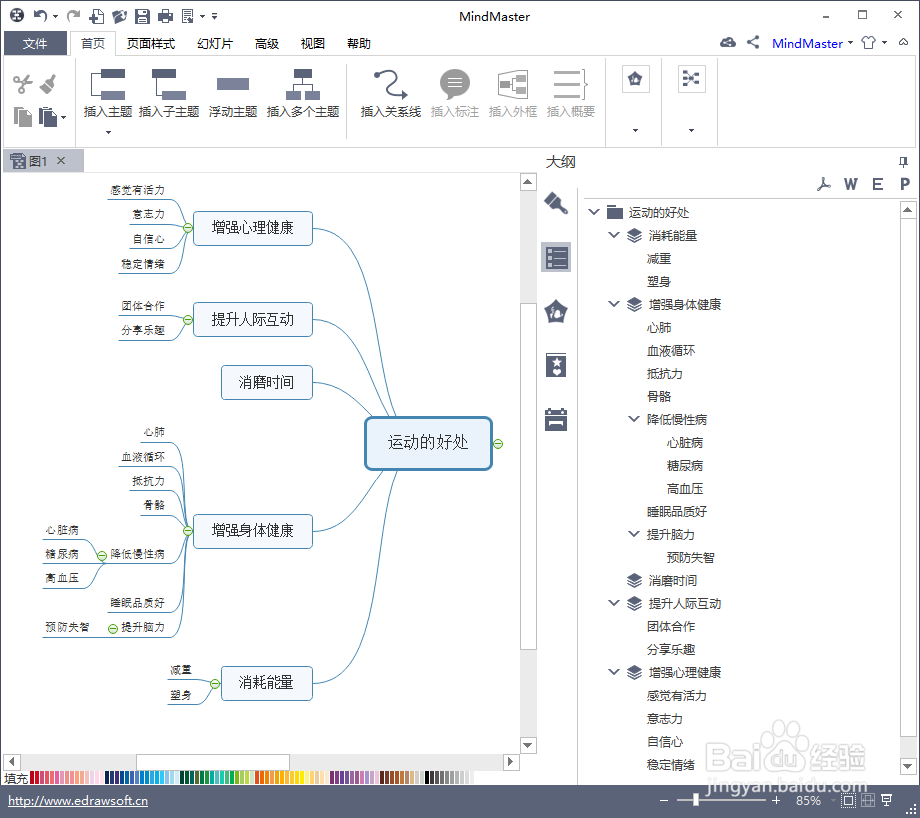This screenshot has width=920, height=818.
Task: Insert a subtopic (插入子主题)
Action: coord(169,93)
